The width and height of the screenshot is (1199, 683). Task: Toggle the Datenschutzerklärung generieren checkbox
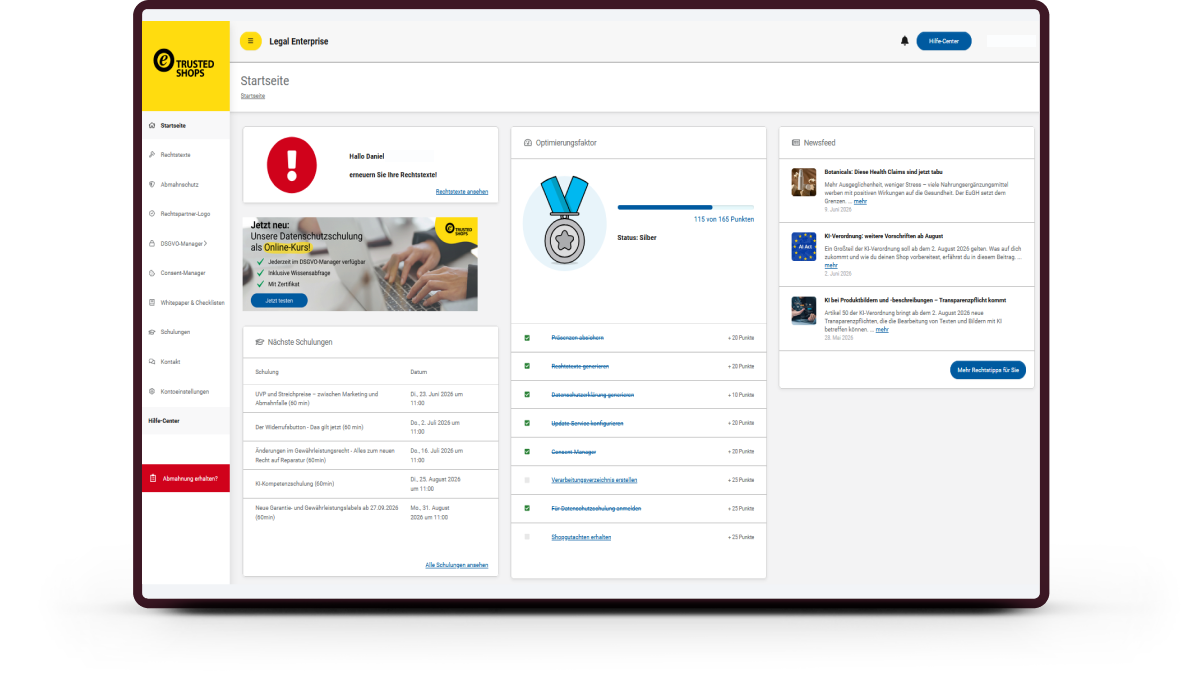point(527,395)
